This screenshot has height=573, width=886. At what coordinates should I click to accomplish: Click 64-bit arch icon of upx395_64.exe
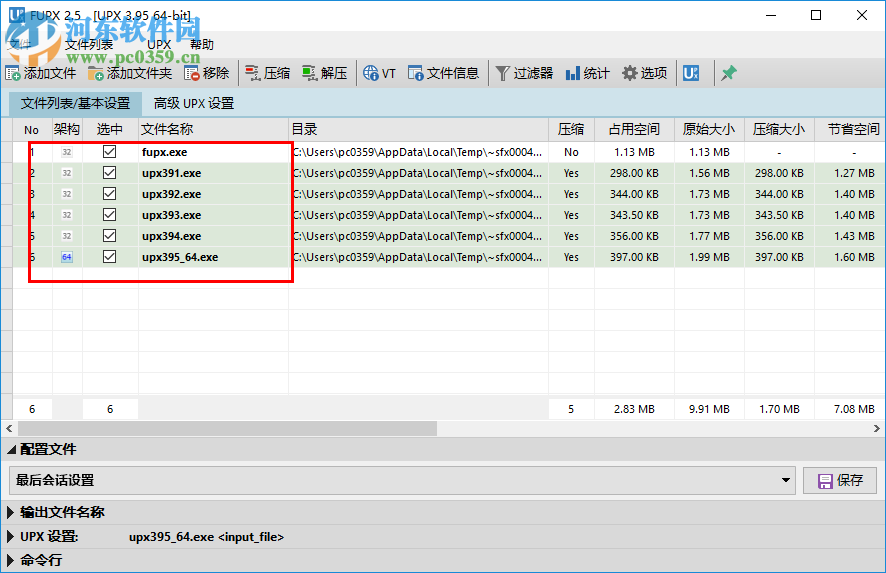point(67,257)
